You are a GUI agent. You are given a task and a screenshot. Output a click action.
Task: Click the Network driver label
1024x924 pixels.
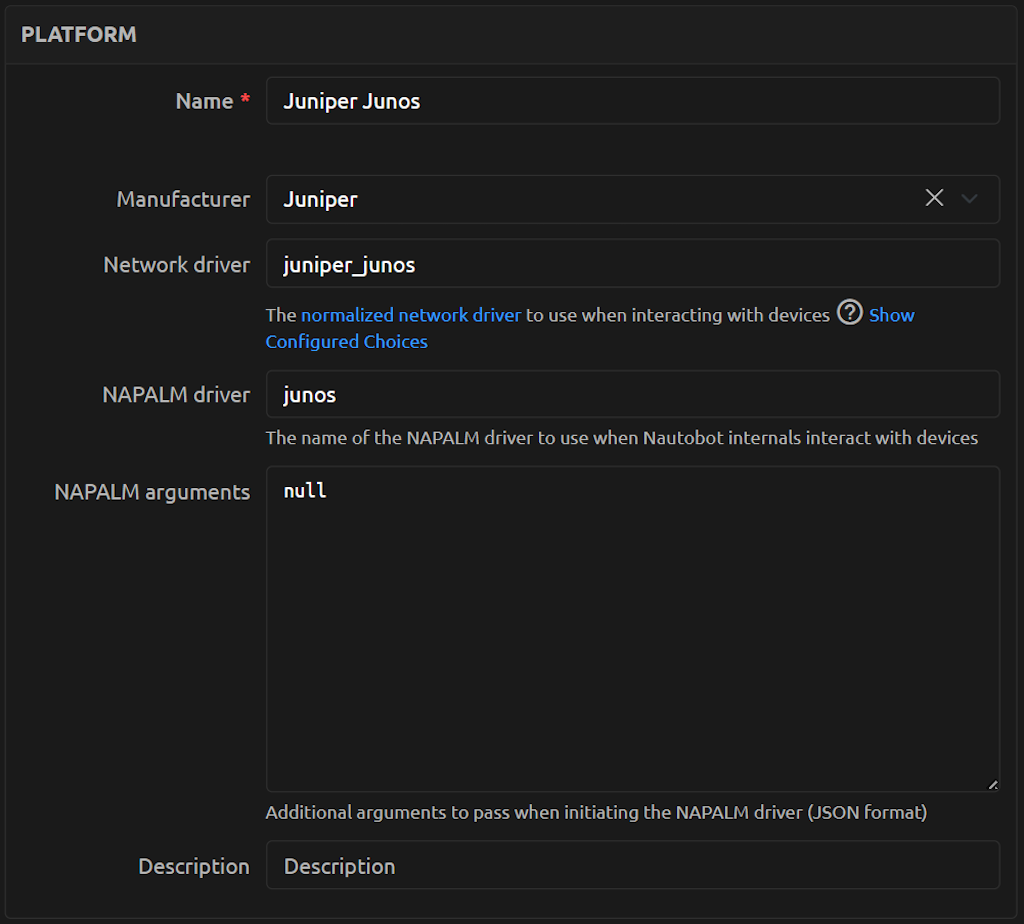point(176,264)
